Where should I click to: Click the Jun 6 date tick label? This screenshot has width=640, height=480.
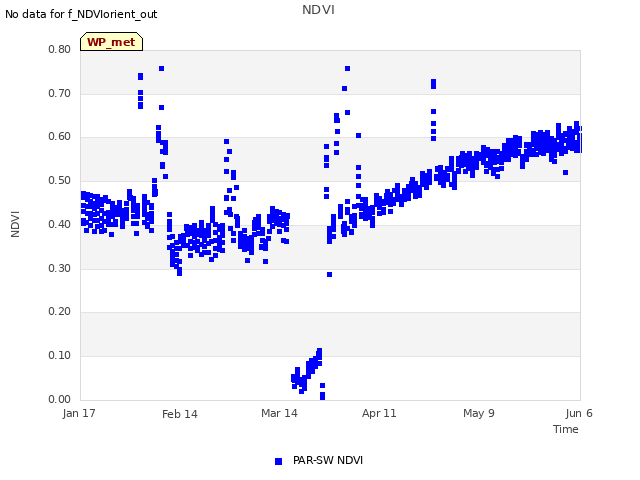[579, 413]
